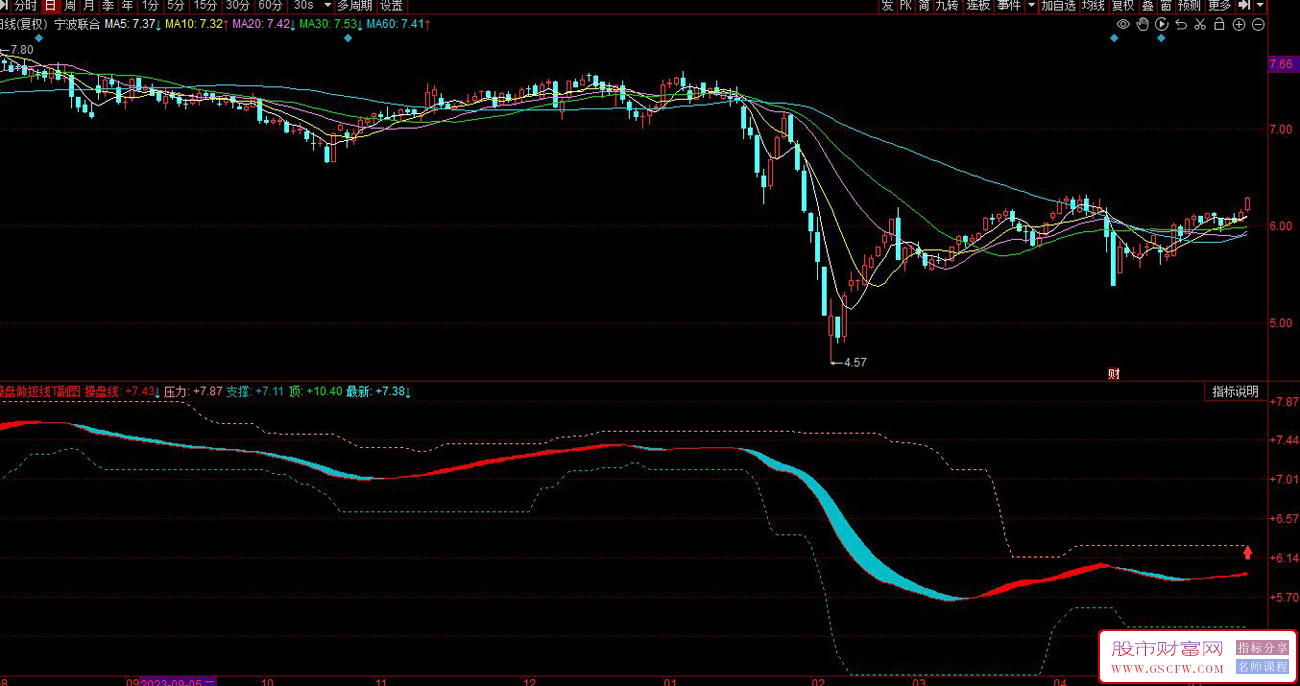Select the 季 quarterly period tab
The width and height of the screenshot is (1300, 686).
108,5
